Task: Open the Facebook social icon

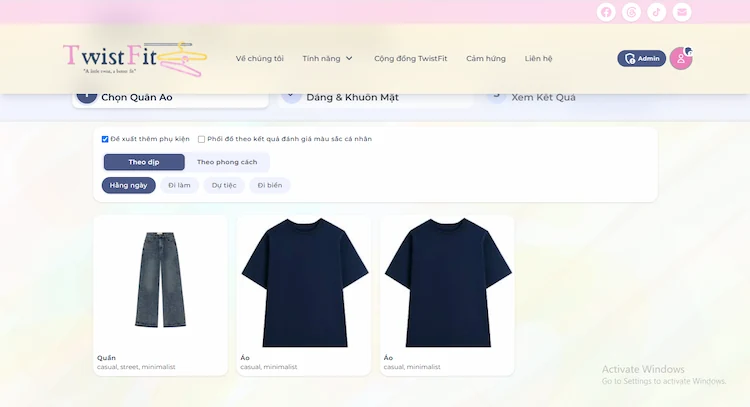Action: pos(606,12)
